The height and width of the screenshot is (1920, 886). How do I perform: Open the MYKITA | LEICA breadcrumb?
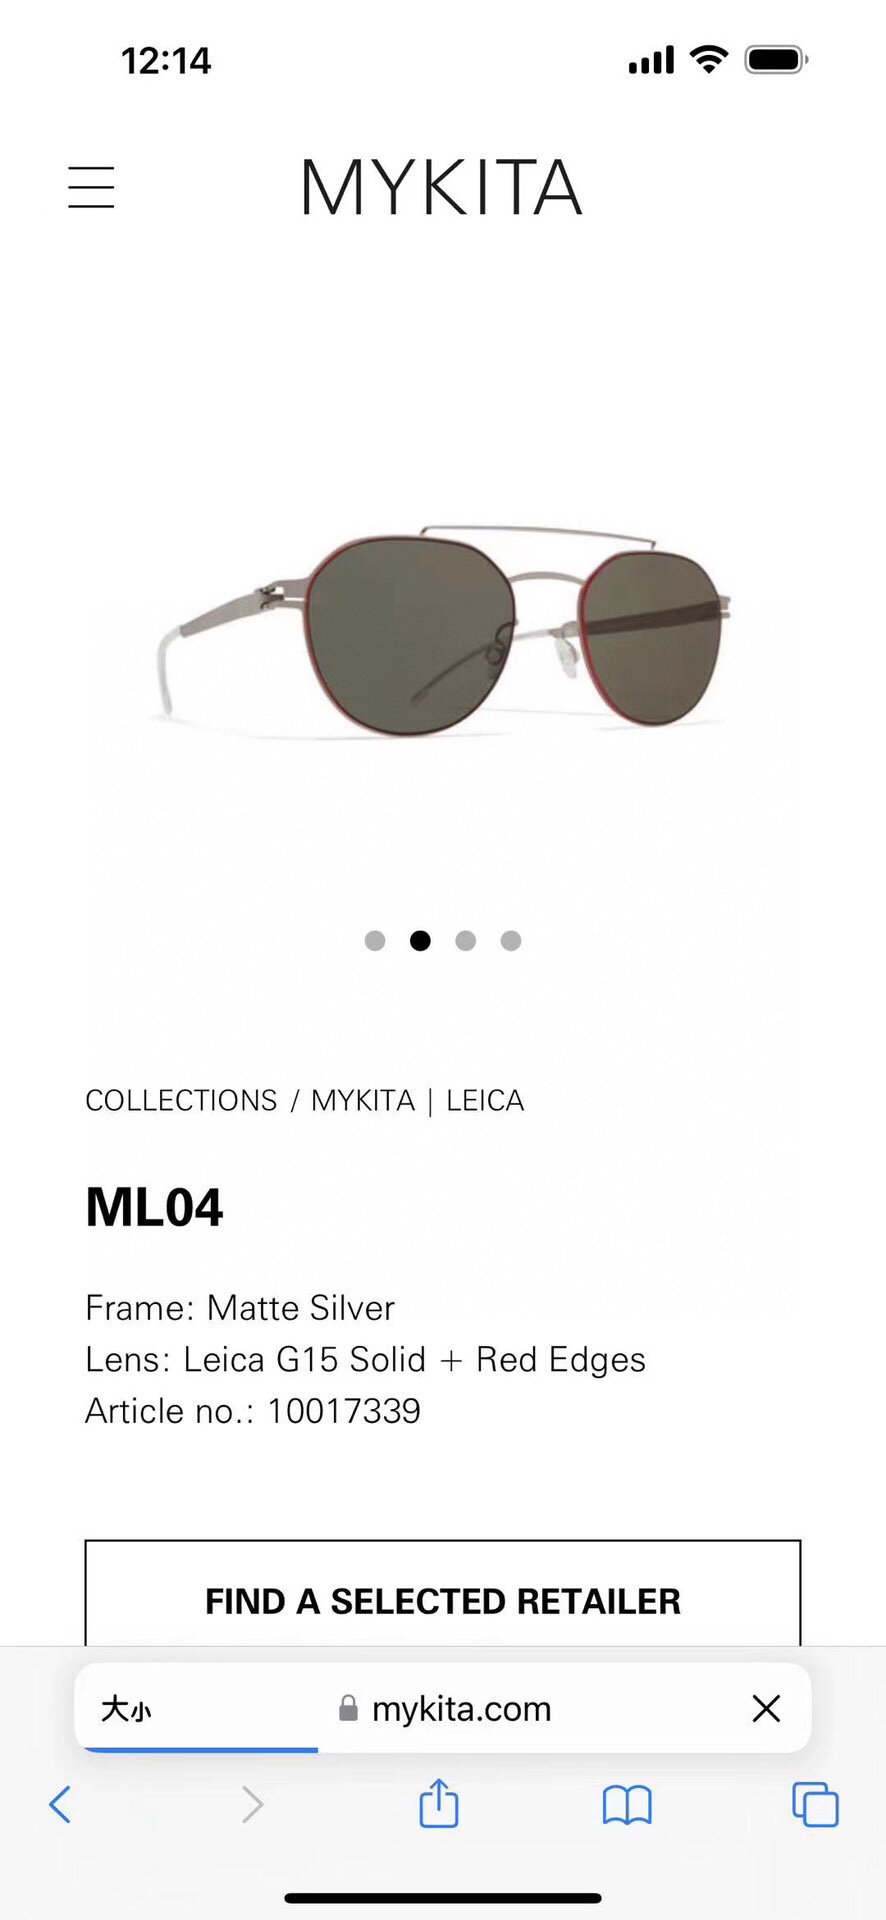coord(417,1100)
